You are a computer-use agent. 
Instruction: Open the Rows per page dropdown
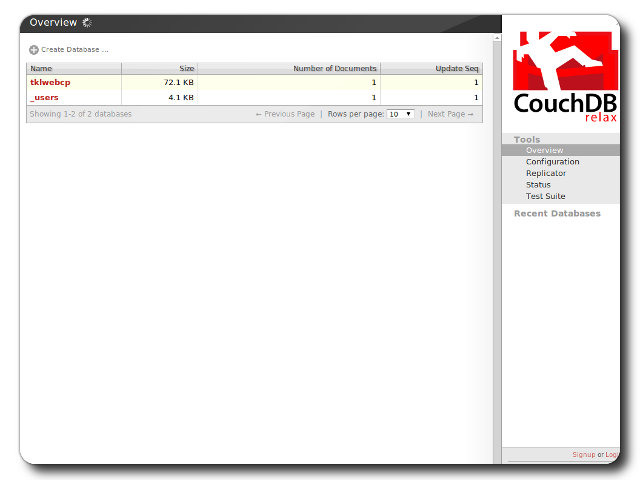pos(401,114)
